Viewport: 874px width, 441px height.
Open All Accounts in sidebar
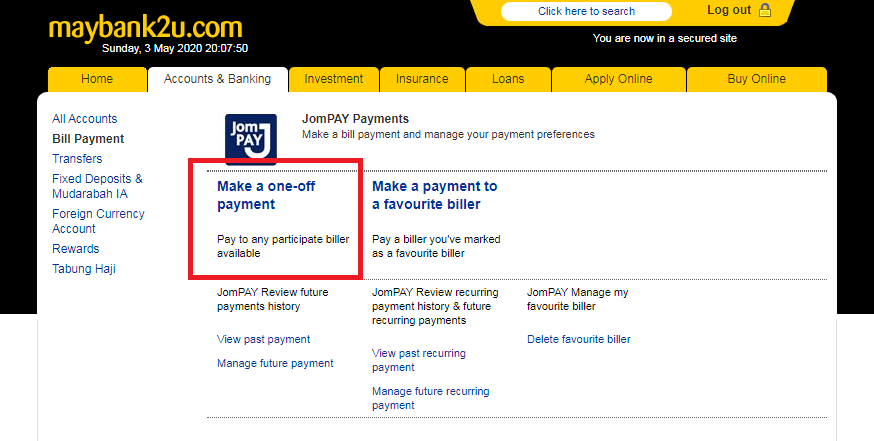85,119
